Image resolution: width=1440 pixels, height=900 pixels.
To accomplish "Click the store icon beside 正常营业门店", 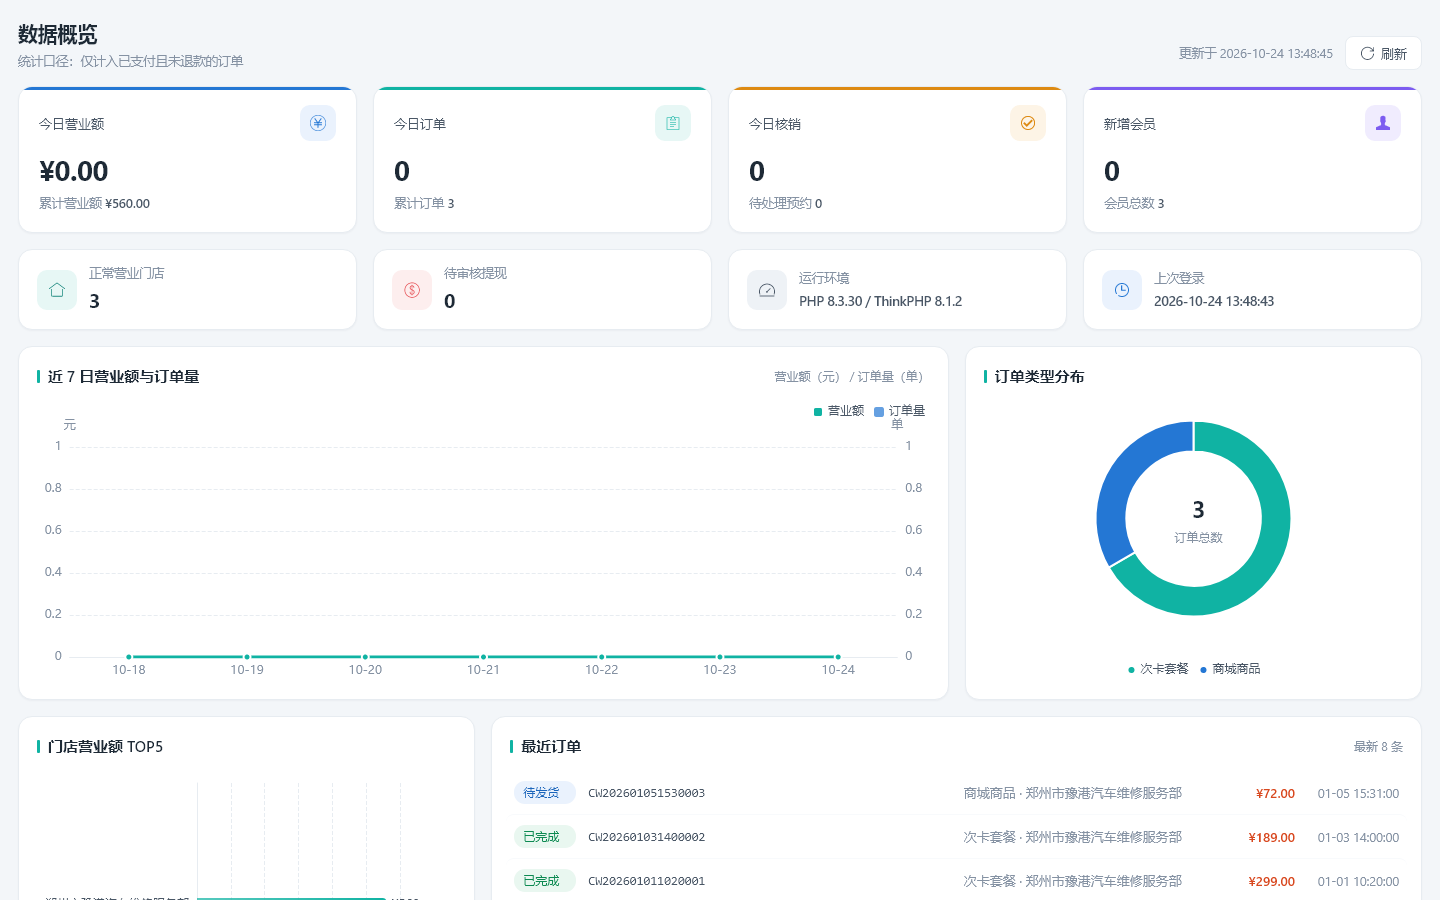I will pyautogui.click(x=57, y=290).
